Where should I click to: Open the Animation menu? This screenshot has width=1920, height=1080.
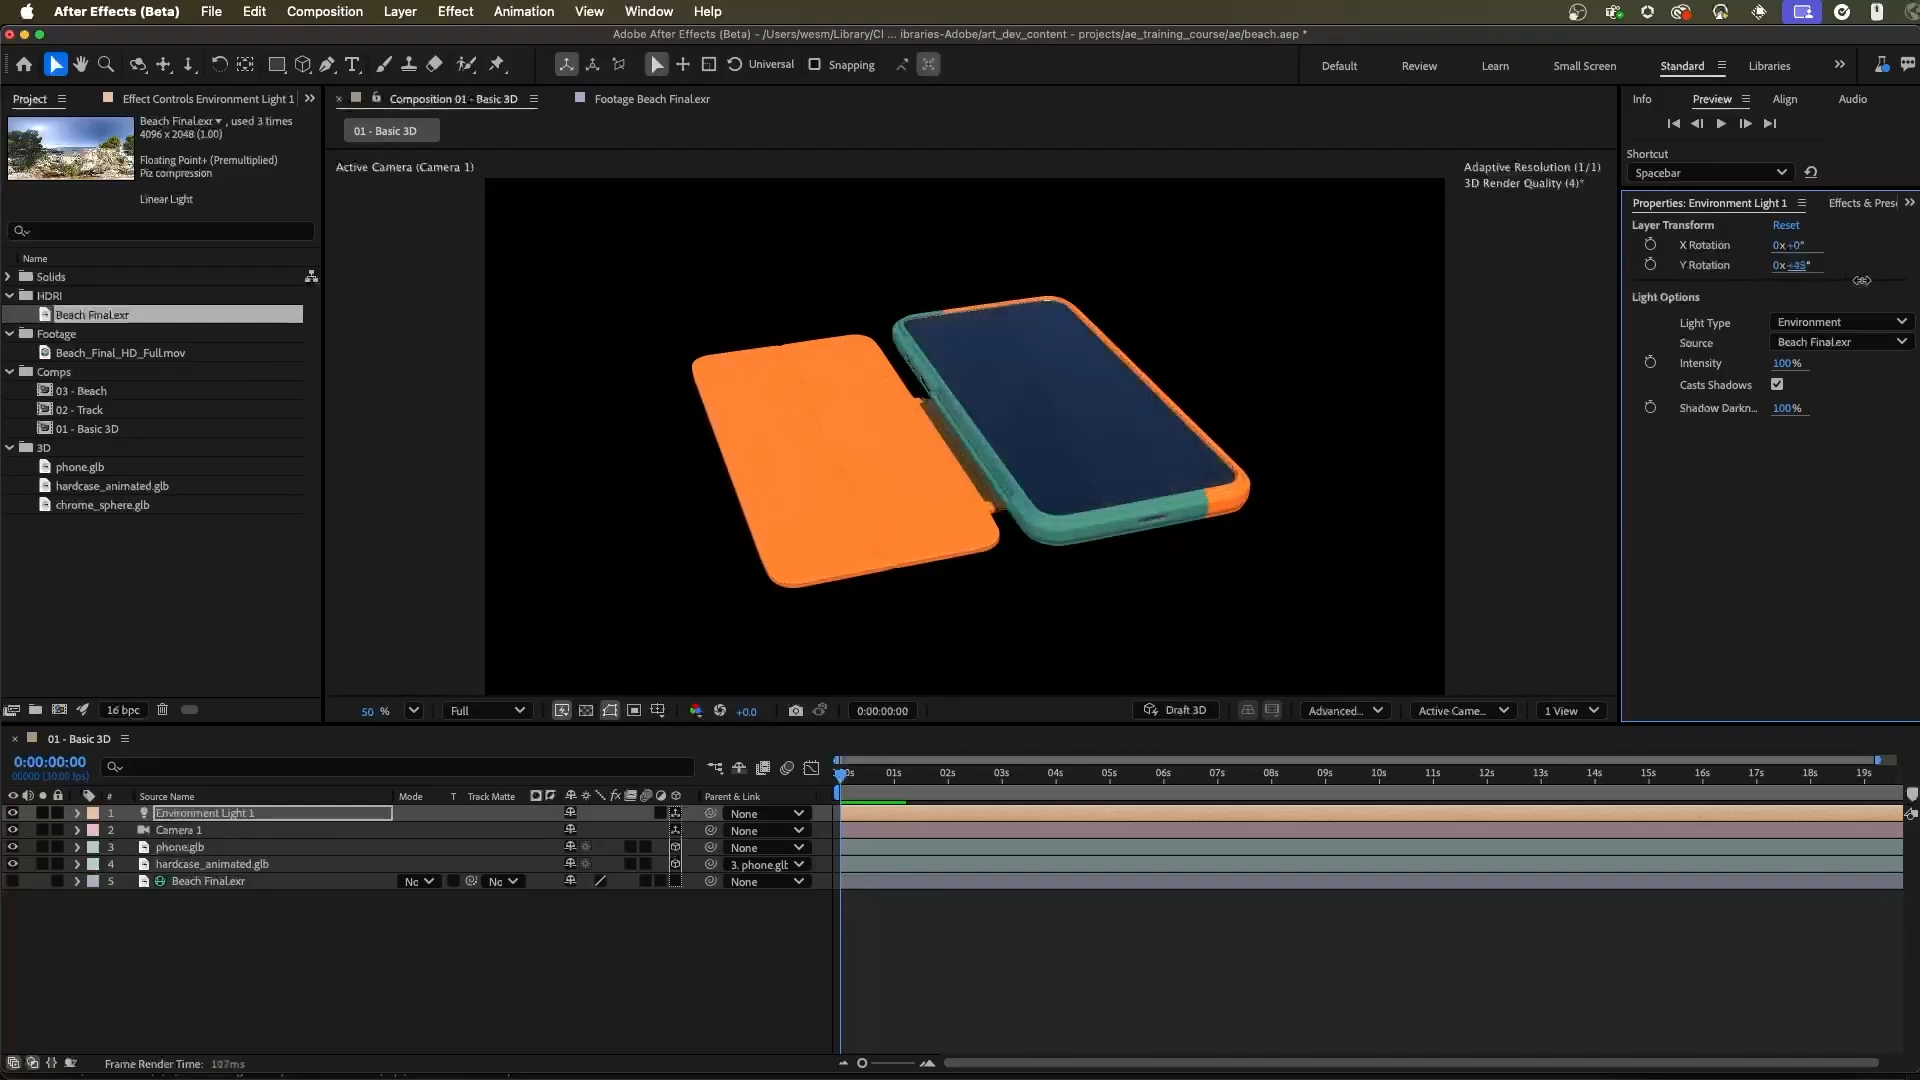tap(524, 11)
